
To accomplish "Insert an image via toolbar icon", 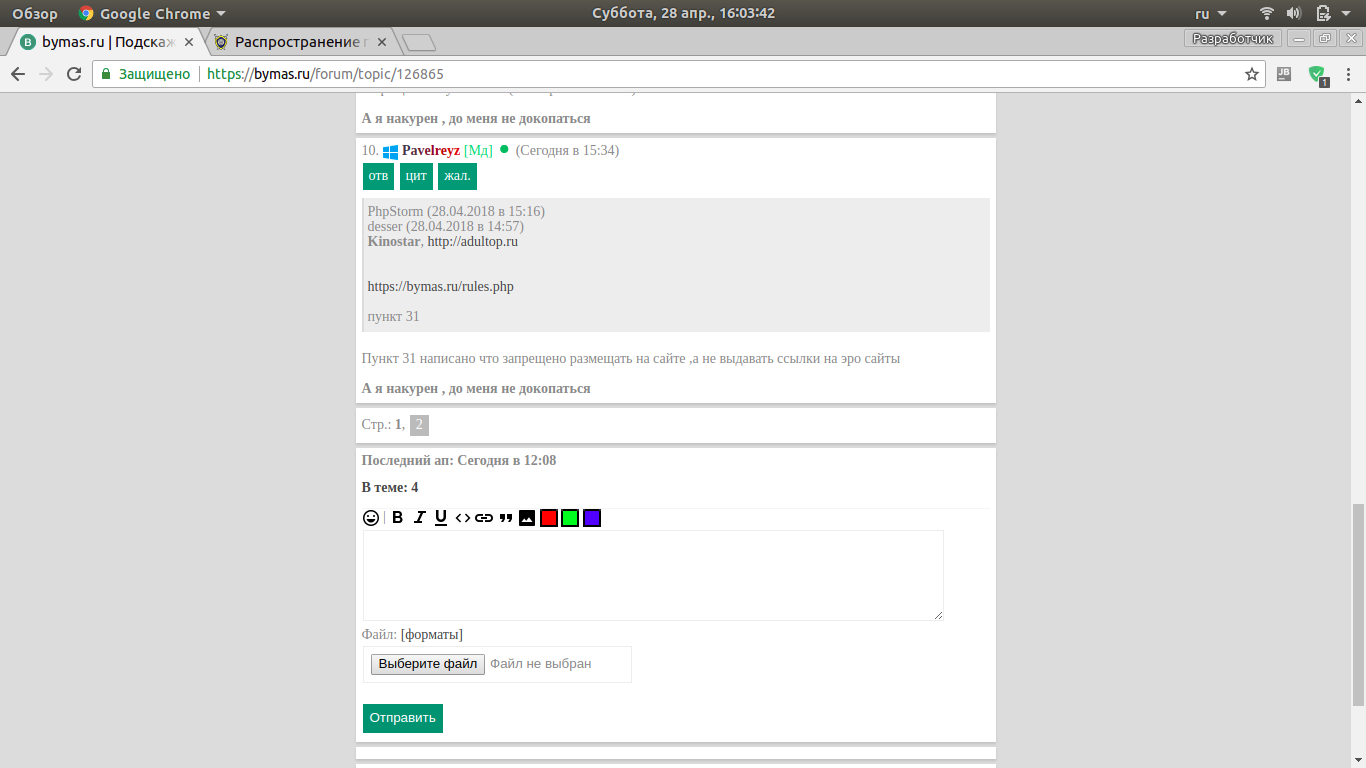I will (527, 518).
